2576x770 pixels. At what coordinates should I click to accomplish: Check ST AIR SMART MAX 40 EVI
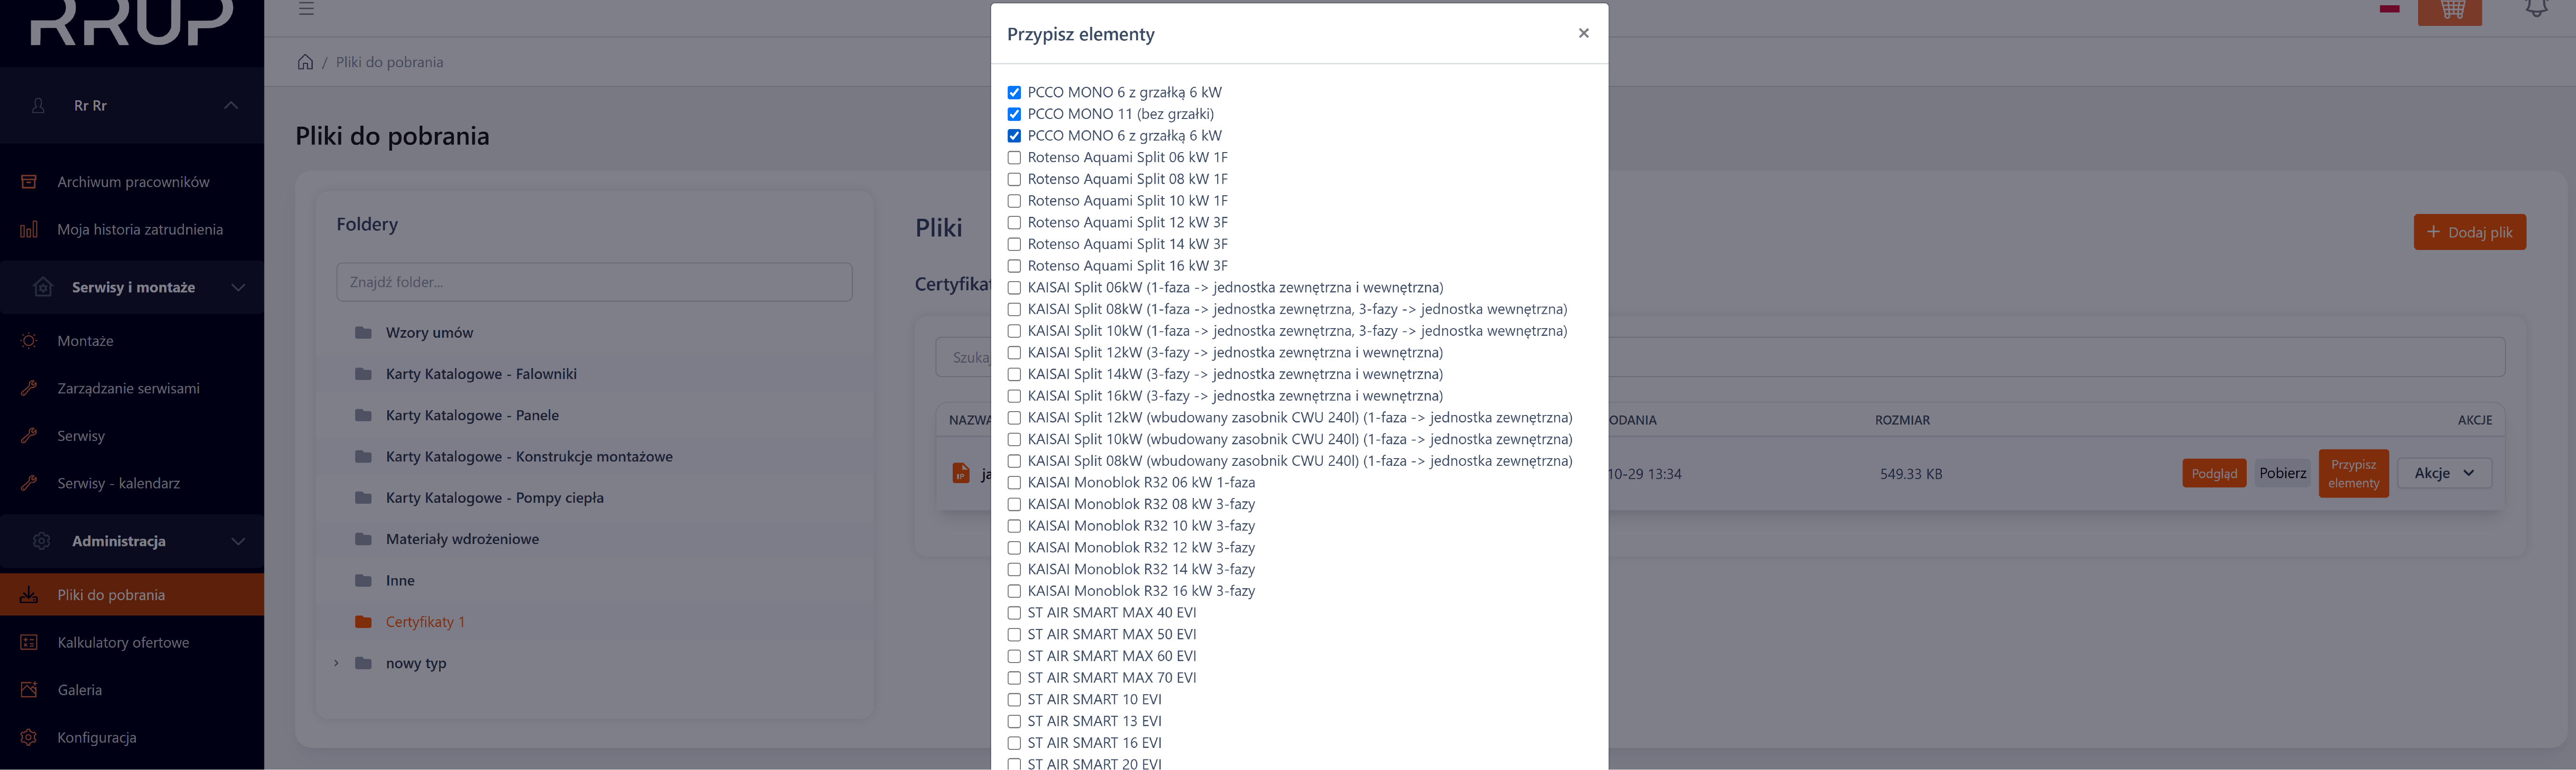[1014, 613]
